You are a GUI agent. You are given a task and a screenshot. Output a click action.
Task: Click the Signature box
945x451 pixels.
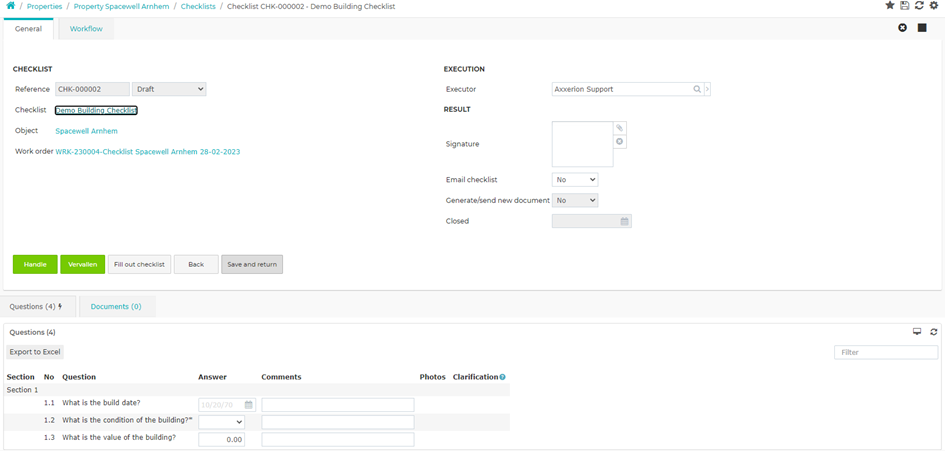tap(582, 144)
